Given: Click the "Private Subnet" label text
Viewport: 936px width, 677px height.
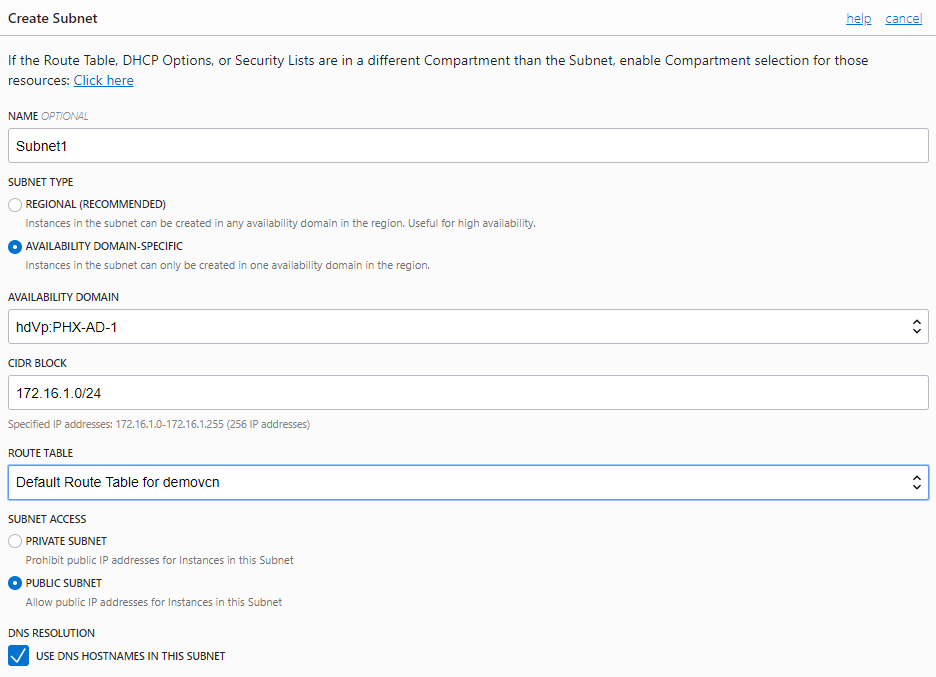Looking at the screenshot, I should point(66,541).
